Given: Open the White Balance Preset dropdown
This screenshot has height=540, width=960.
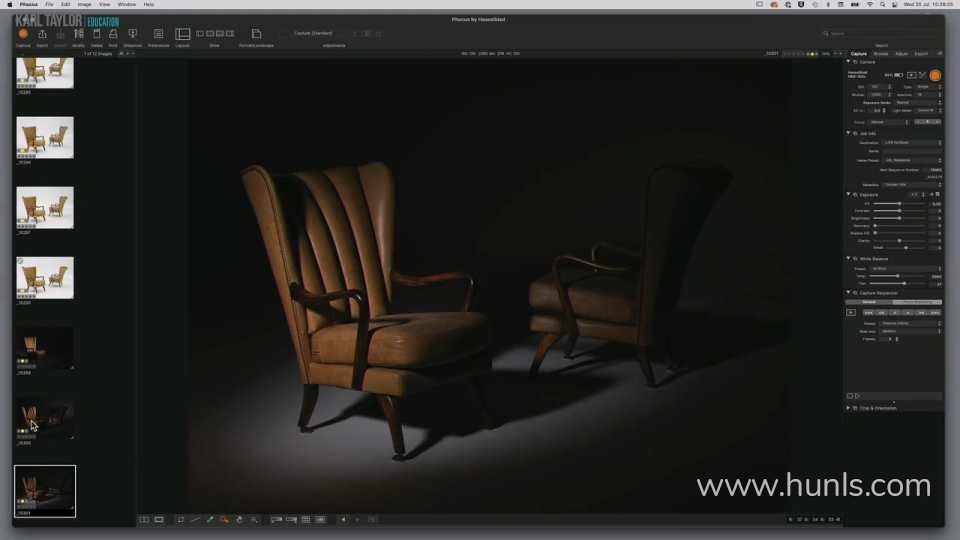Looking at the screenshot, I should tap(905, 268).
